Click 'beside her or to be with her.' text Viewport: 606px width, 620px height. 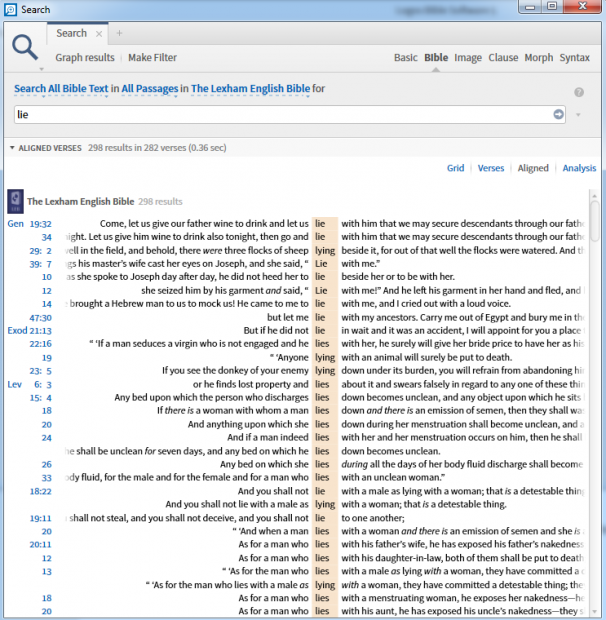tap(398, 277)
